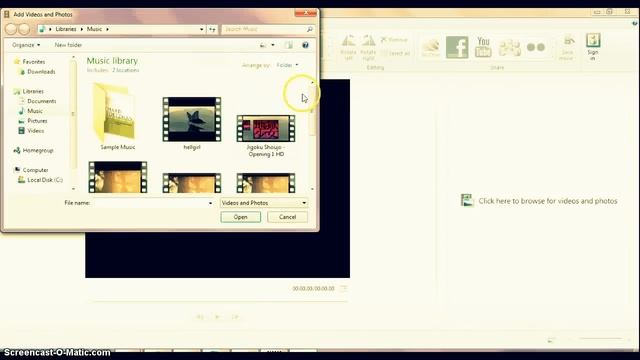Click the zoom time scale slider
This screenshot has width=640, height=360.
coord(600,338)
